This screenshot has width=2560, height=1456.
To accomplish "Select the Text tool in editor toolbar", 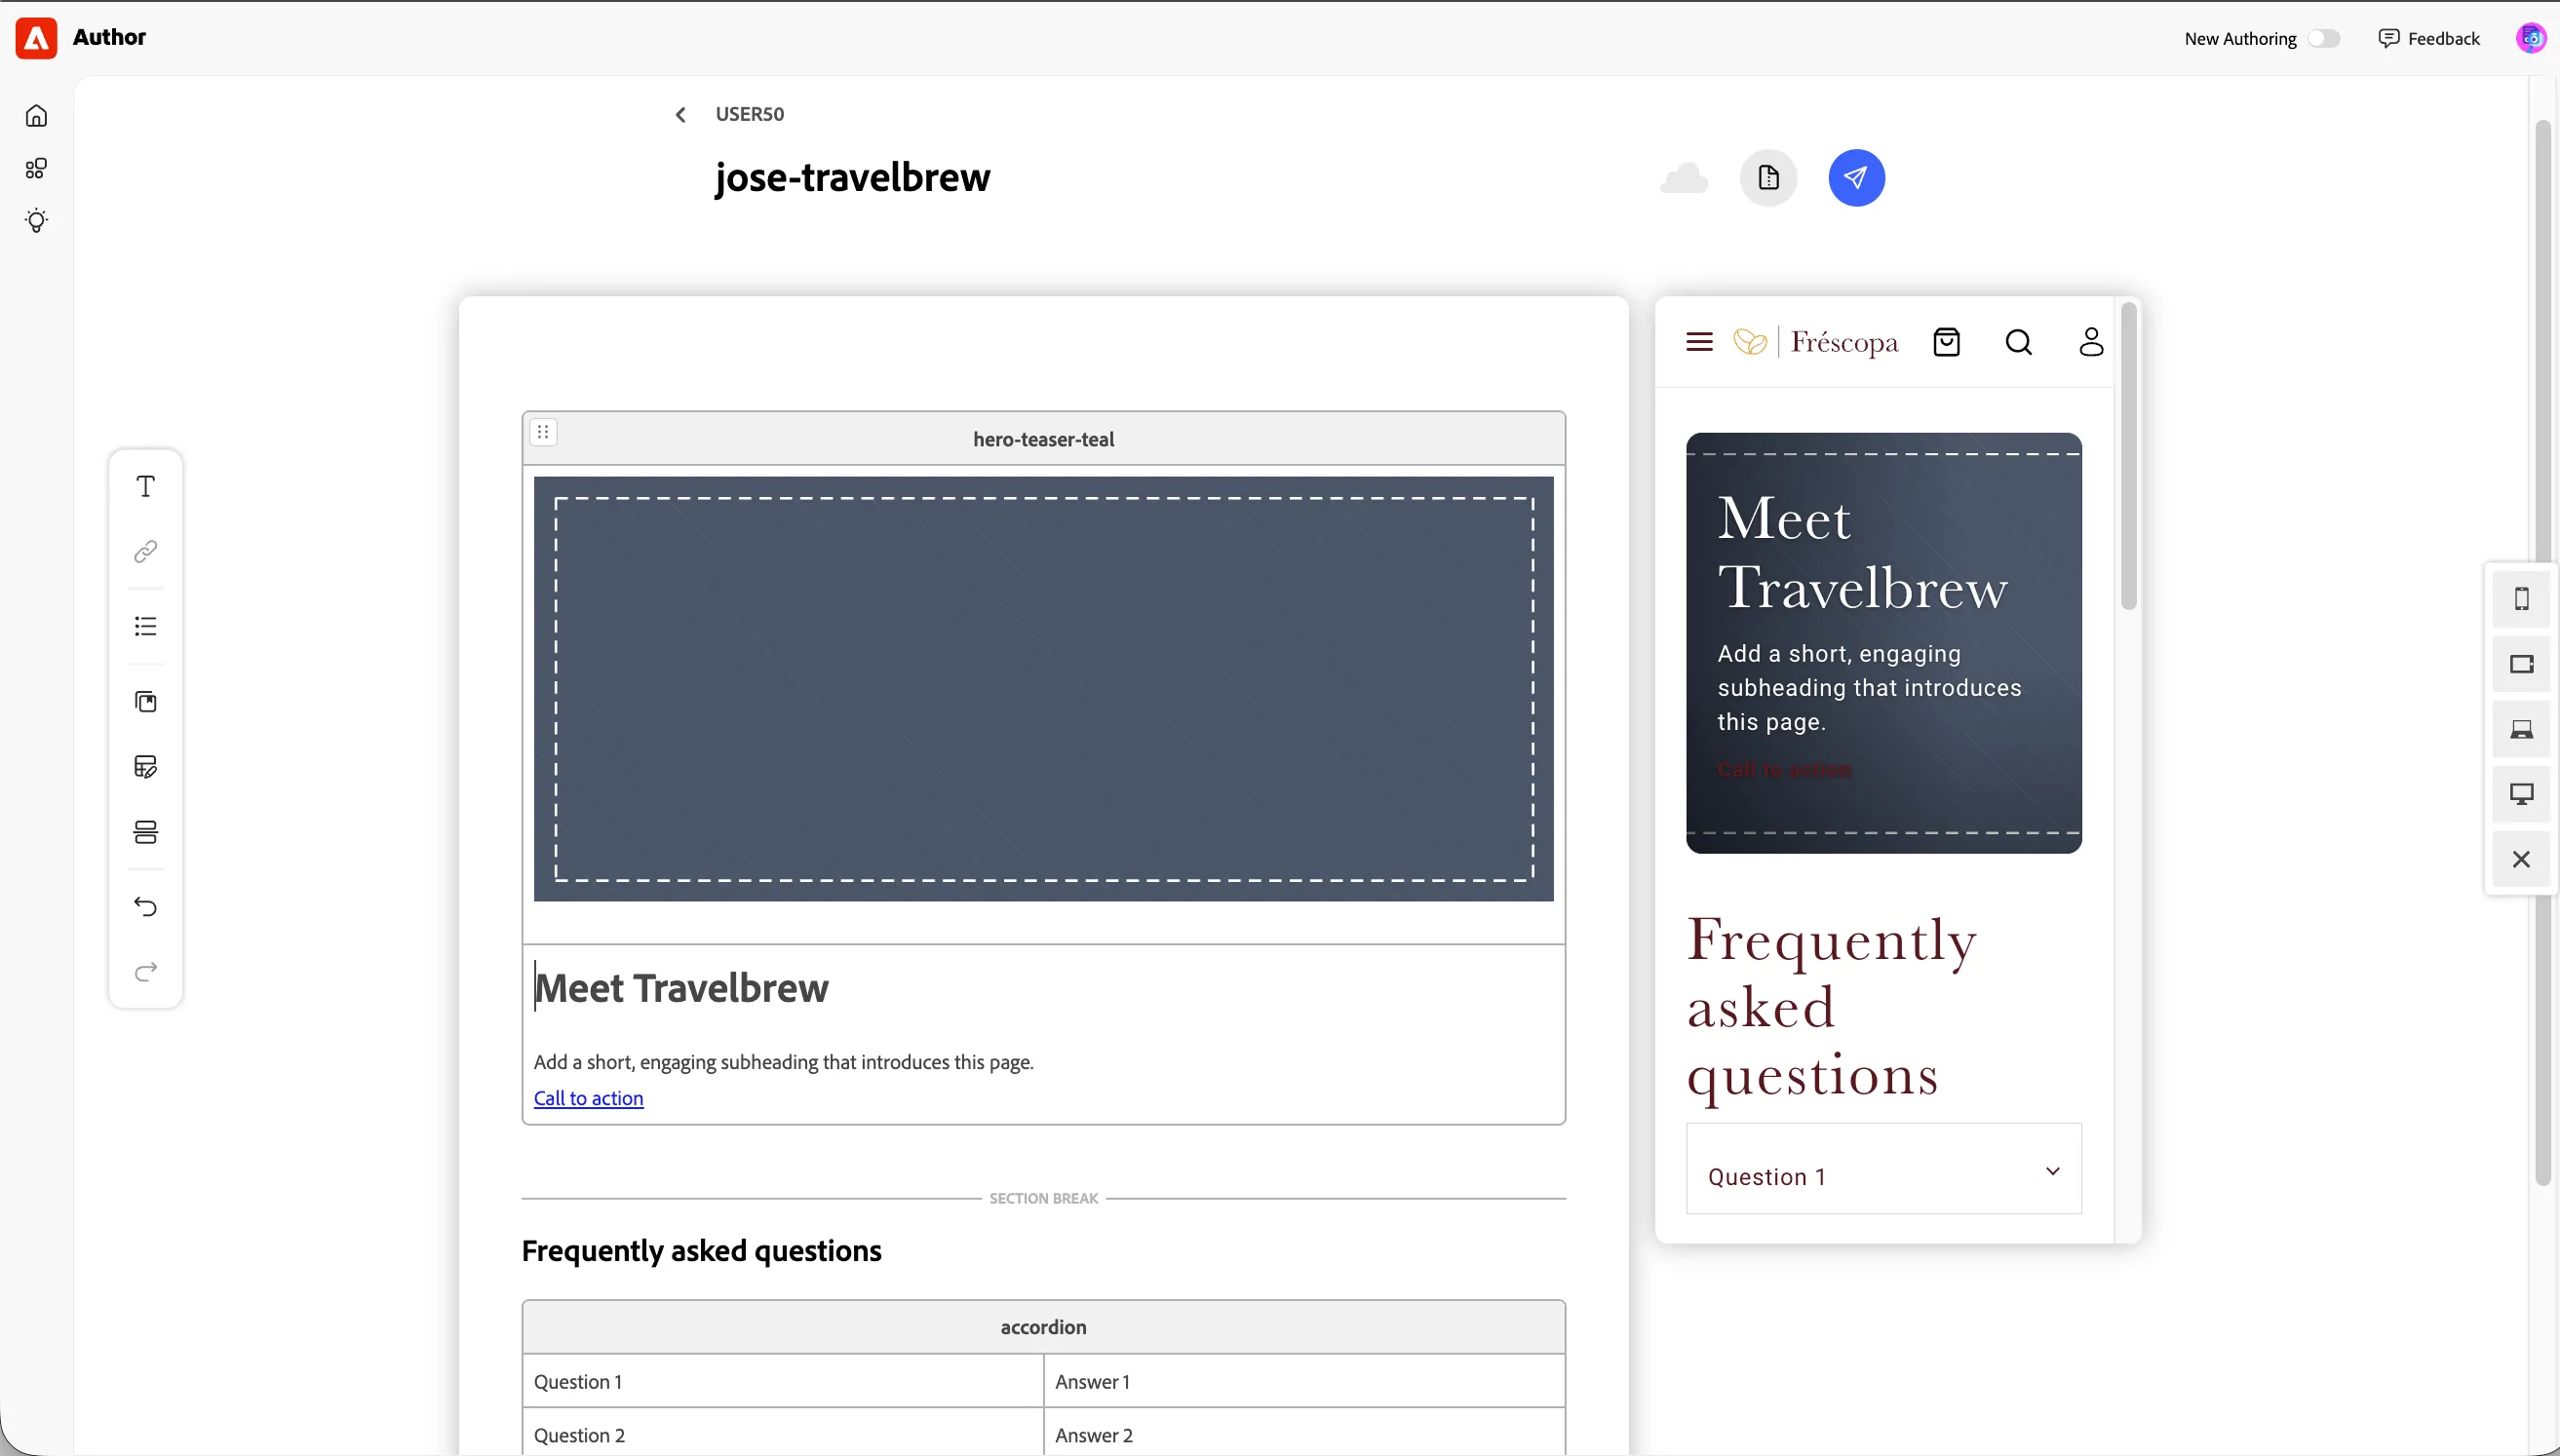I will (146, 487).
